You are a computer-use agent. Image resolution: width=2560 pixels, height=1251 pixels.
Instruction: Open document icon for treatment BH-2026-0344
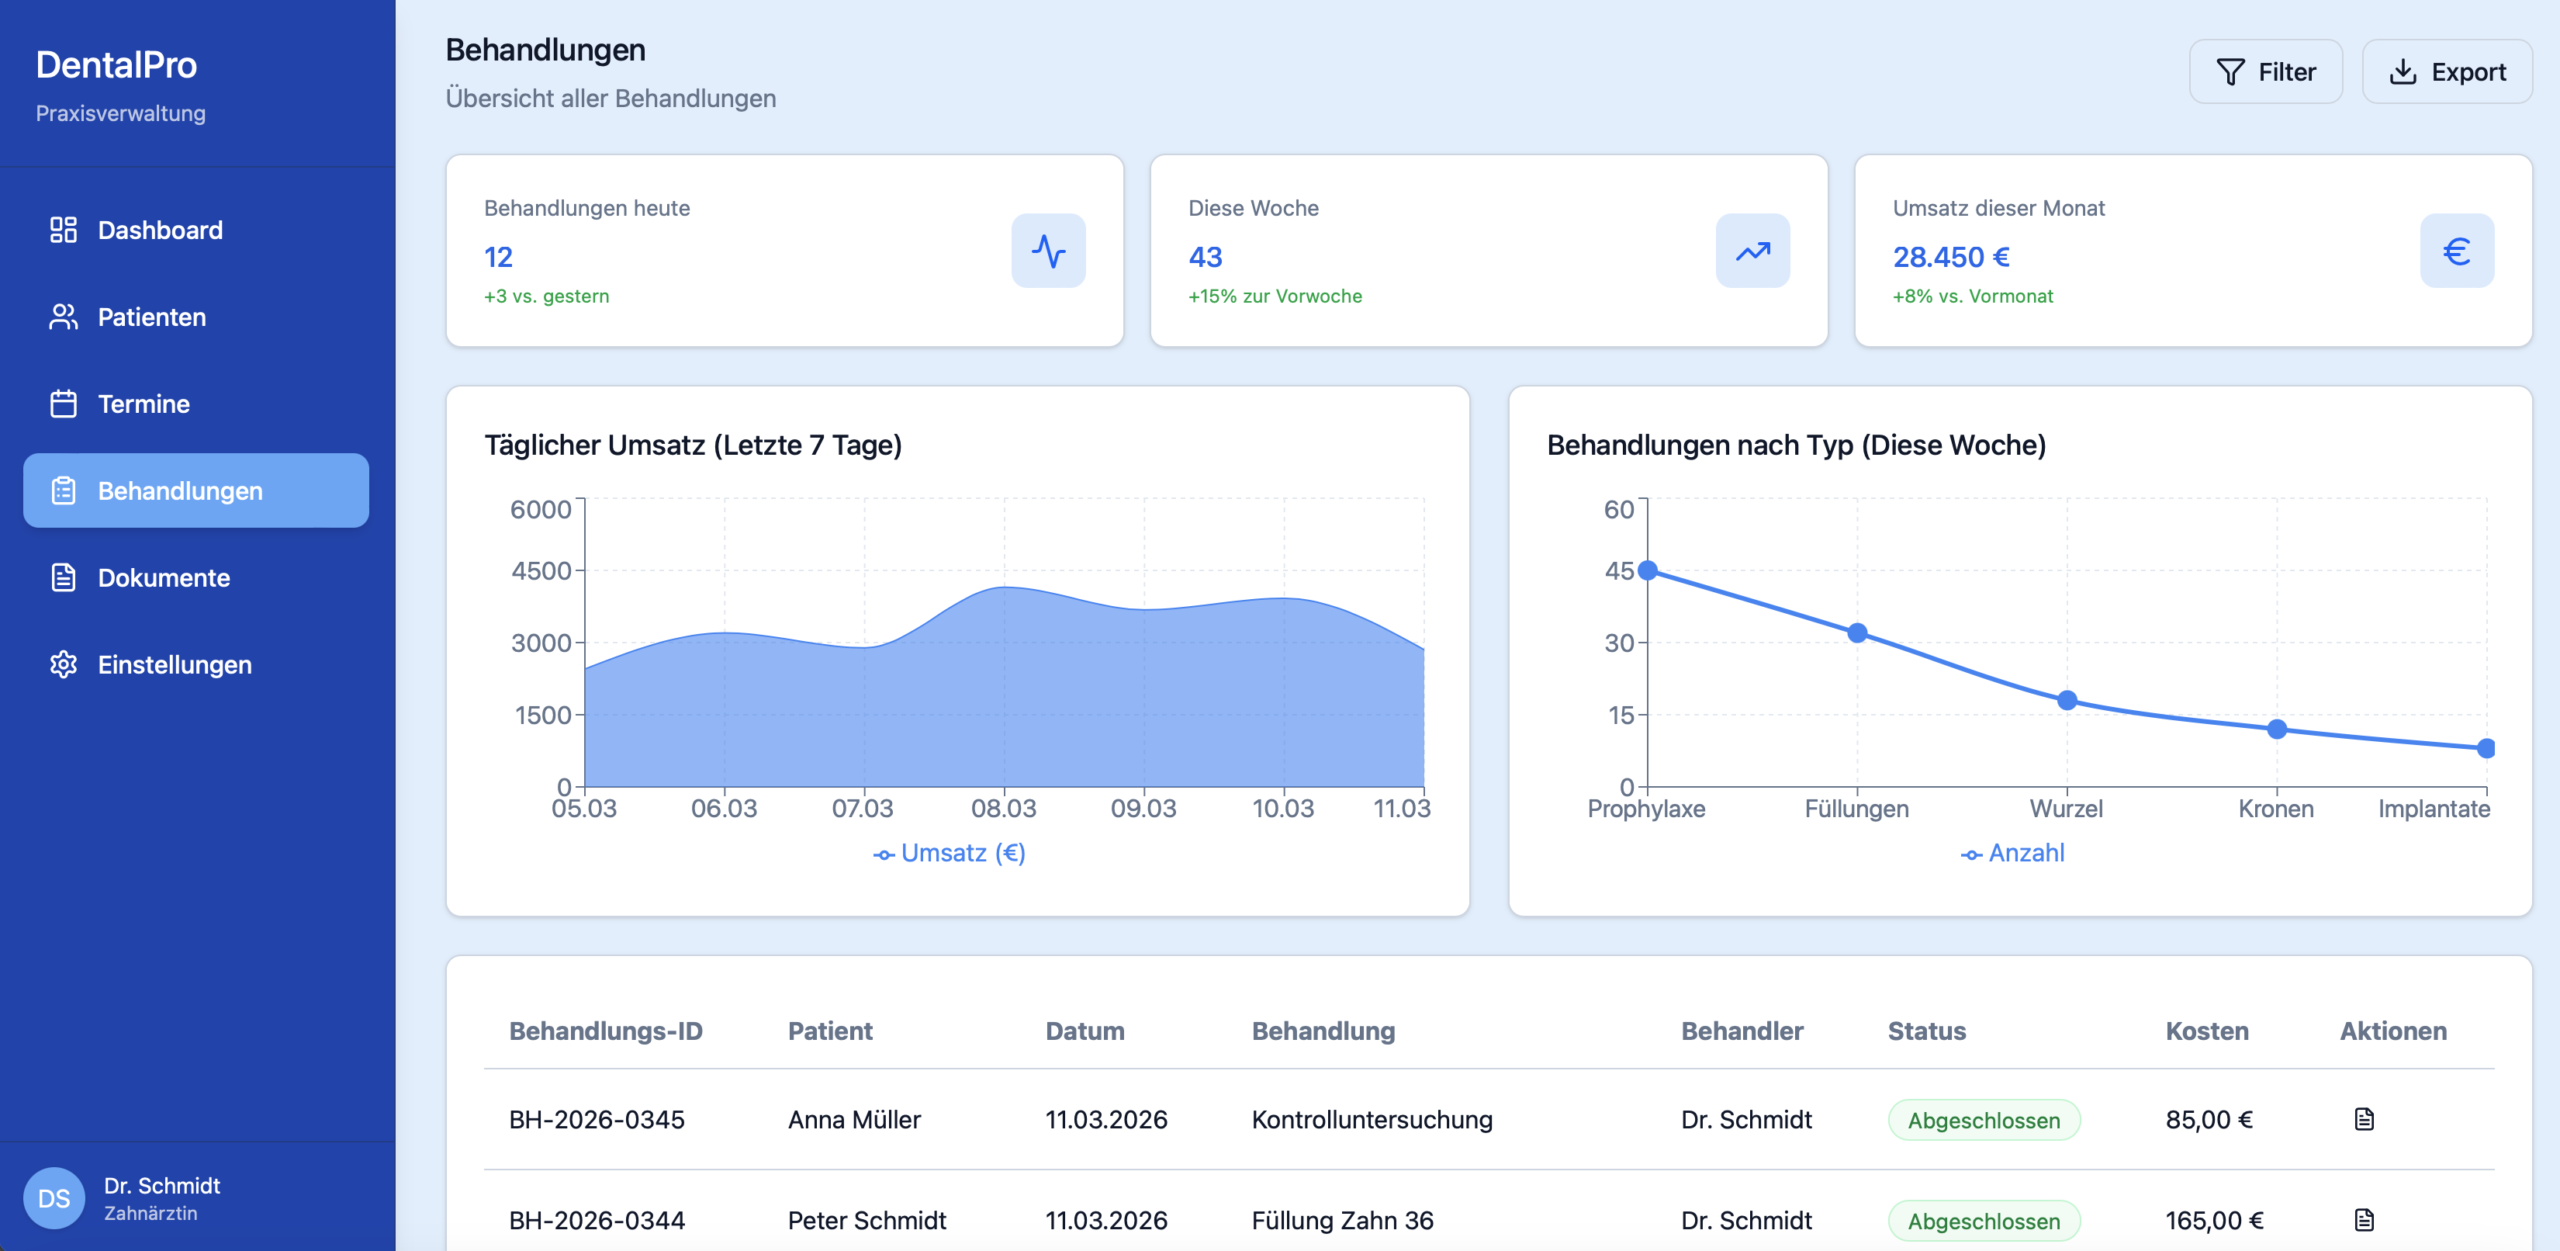click(2364, 1220)
